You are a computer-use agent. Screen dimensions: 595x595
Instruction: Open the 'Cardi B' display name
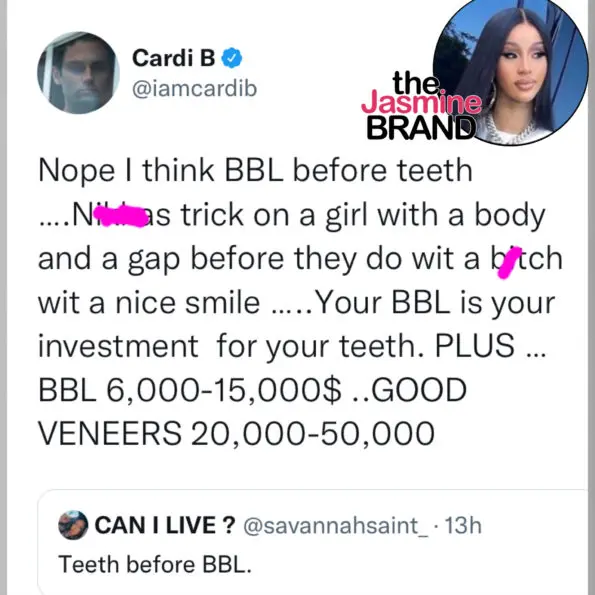click(173, 58)
